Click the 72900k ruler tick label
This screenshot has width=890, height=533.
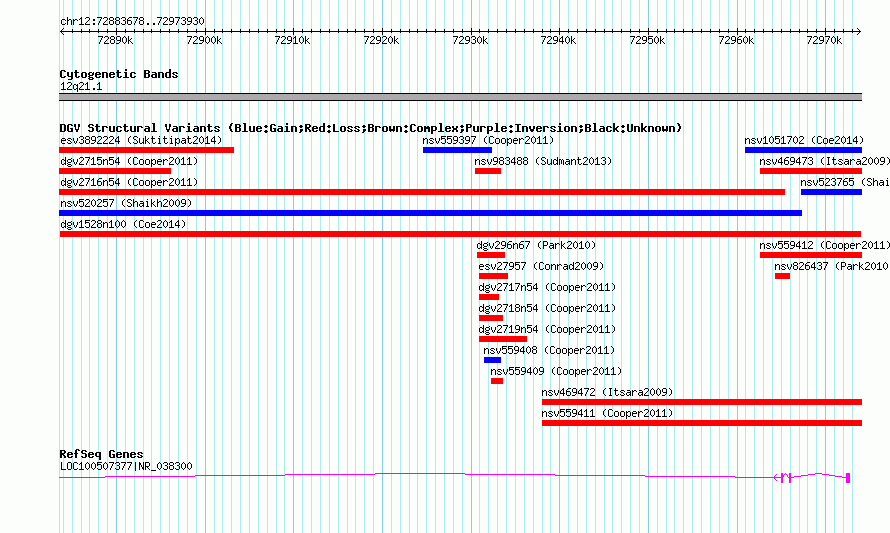pos(204,40)
